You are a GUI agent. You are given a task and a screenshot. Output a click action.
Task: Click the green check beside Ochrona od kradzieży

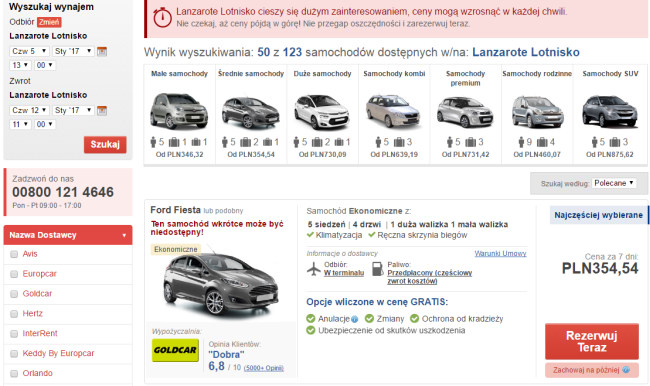[415, 318]
